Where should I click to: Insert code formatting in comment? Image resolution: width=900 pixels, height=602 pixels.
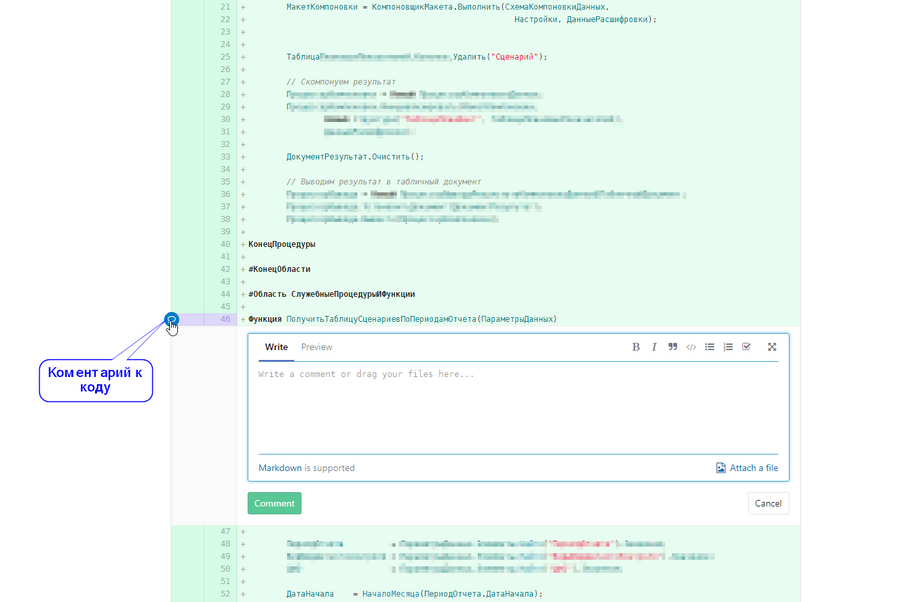[691, 347]
